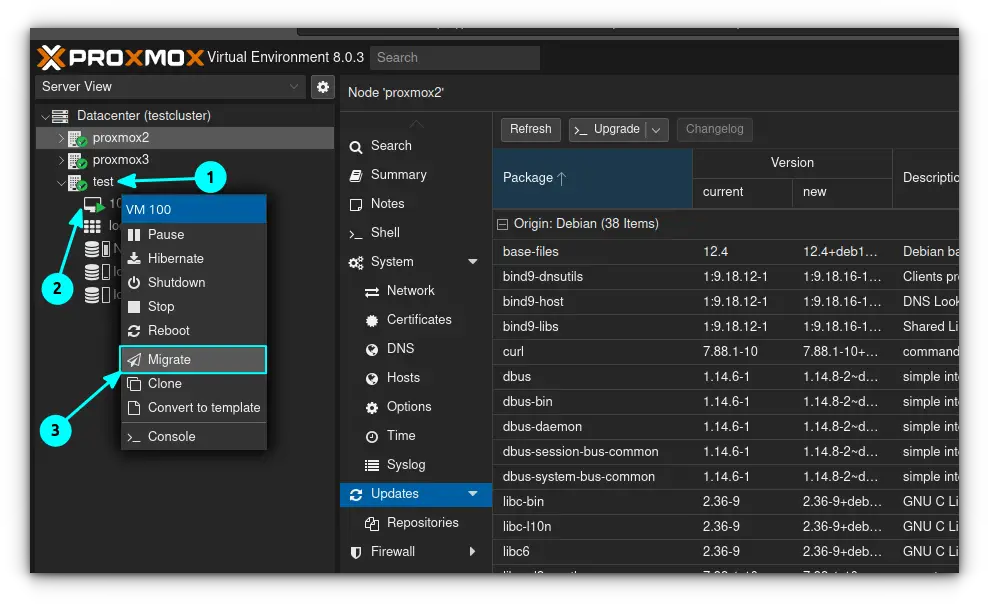Select Convert to template menu entry
This screenshot has width=989, height=605.
click(193, 408)
